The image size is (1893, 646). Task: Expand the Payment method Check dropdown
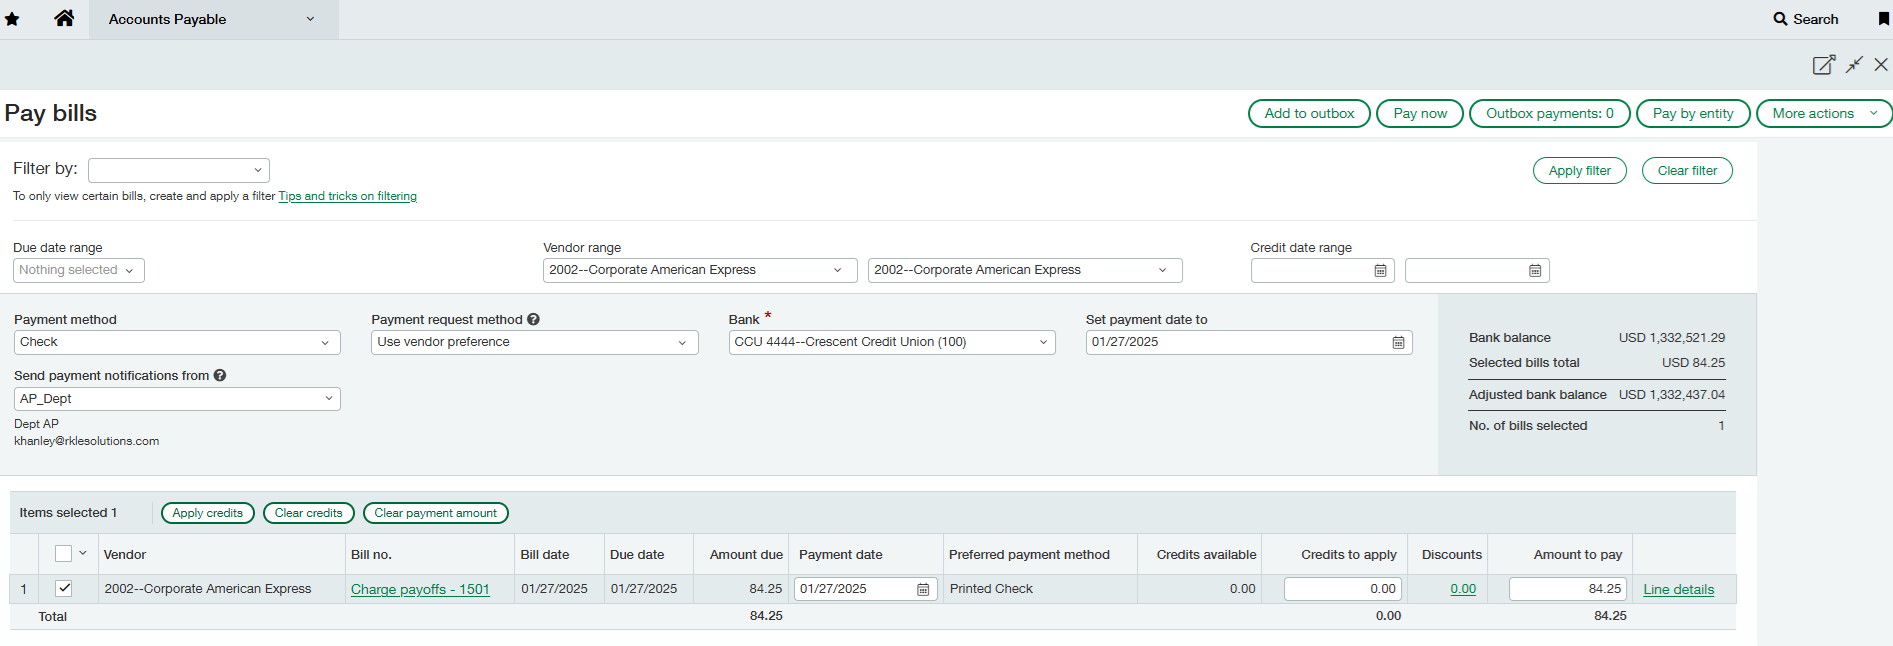(177, 343)
